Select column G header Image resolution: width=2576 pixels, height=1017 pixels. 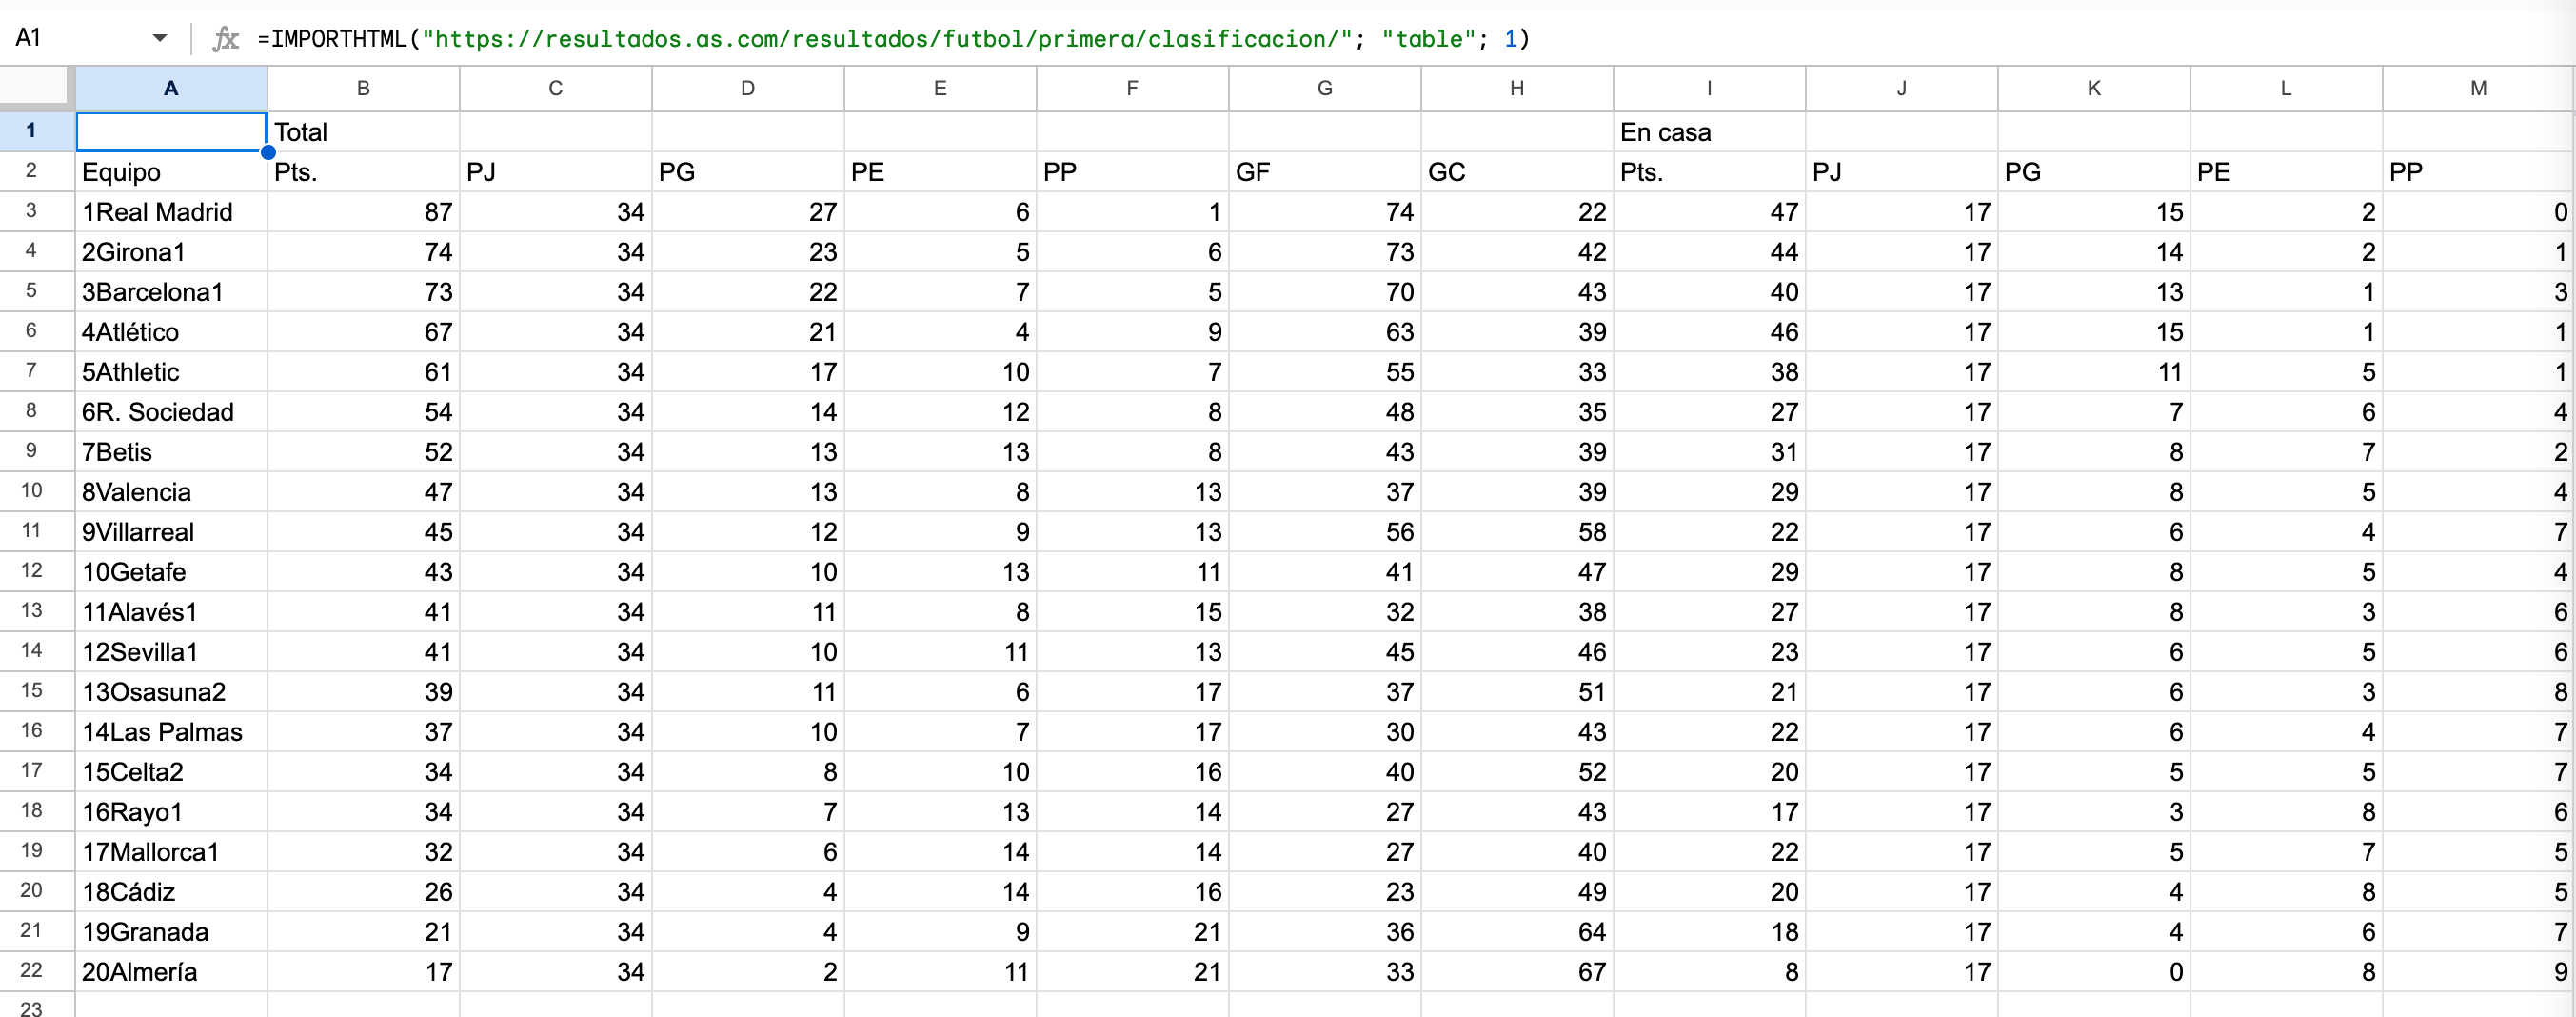pyautogui.click(x=1324, y=88)
